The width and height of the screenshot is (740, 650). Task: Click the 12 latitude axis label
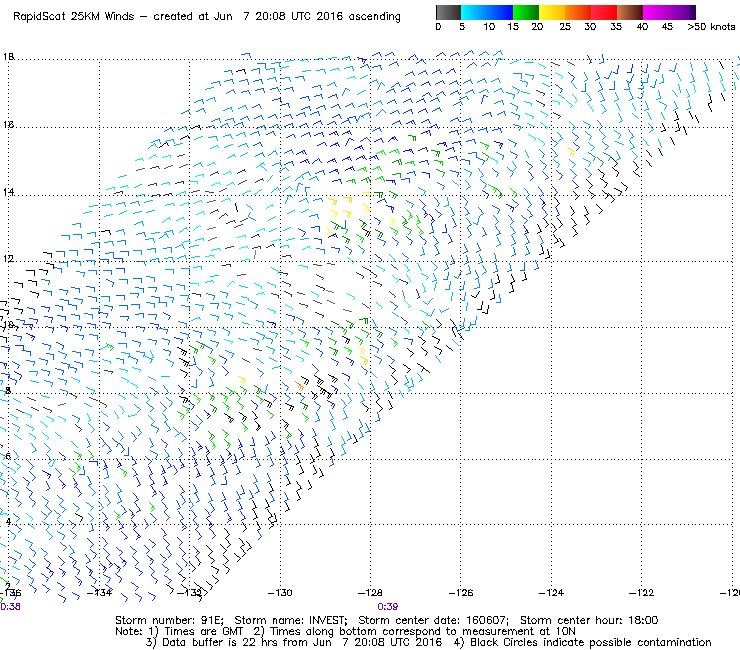[8, 259]
